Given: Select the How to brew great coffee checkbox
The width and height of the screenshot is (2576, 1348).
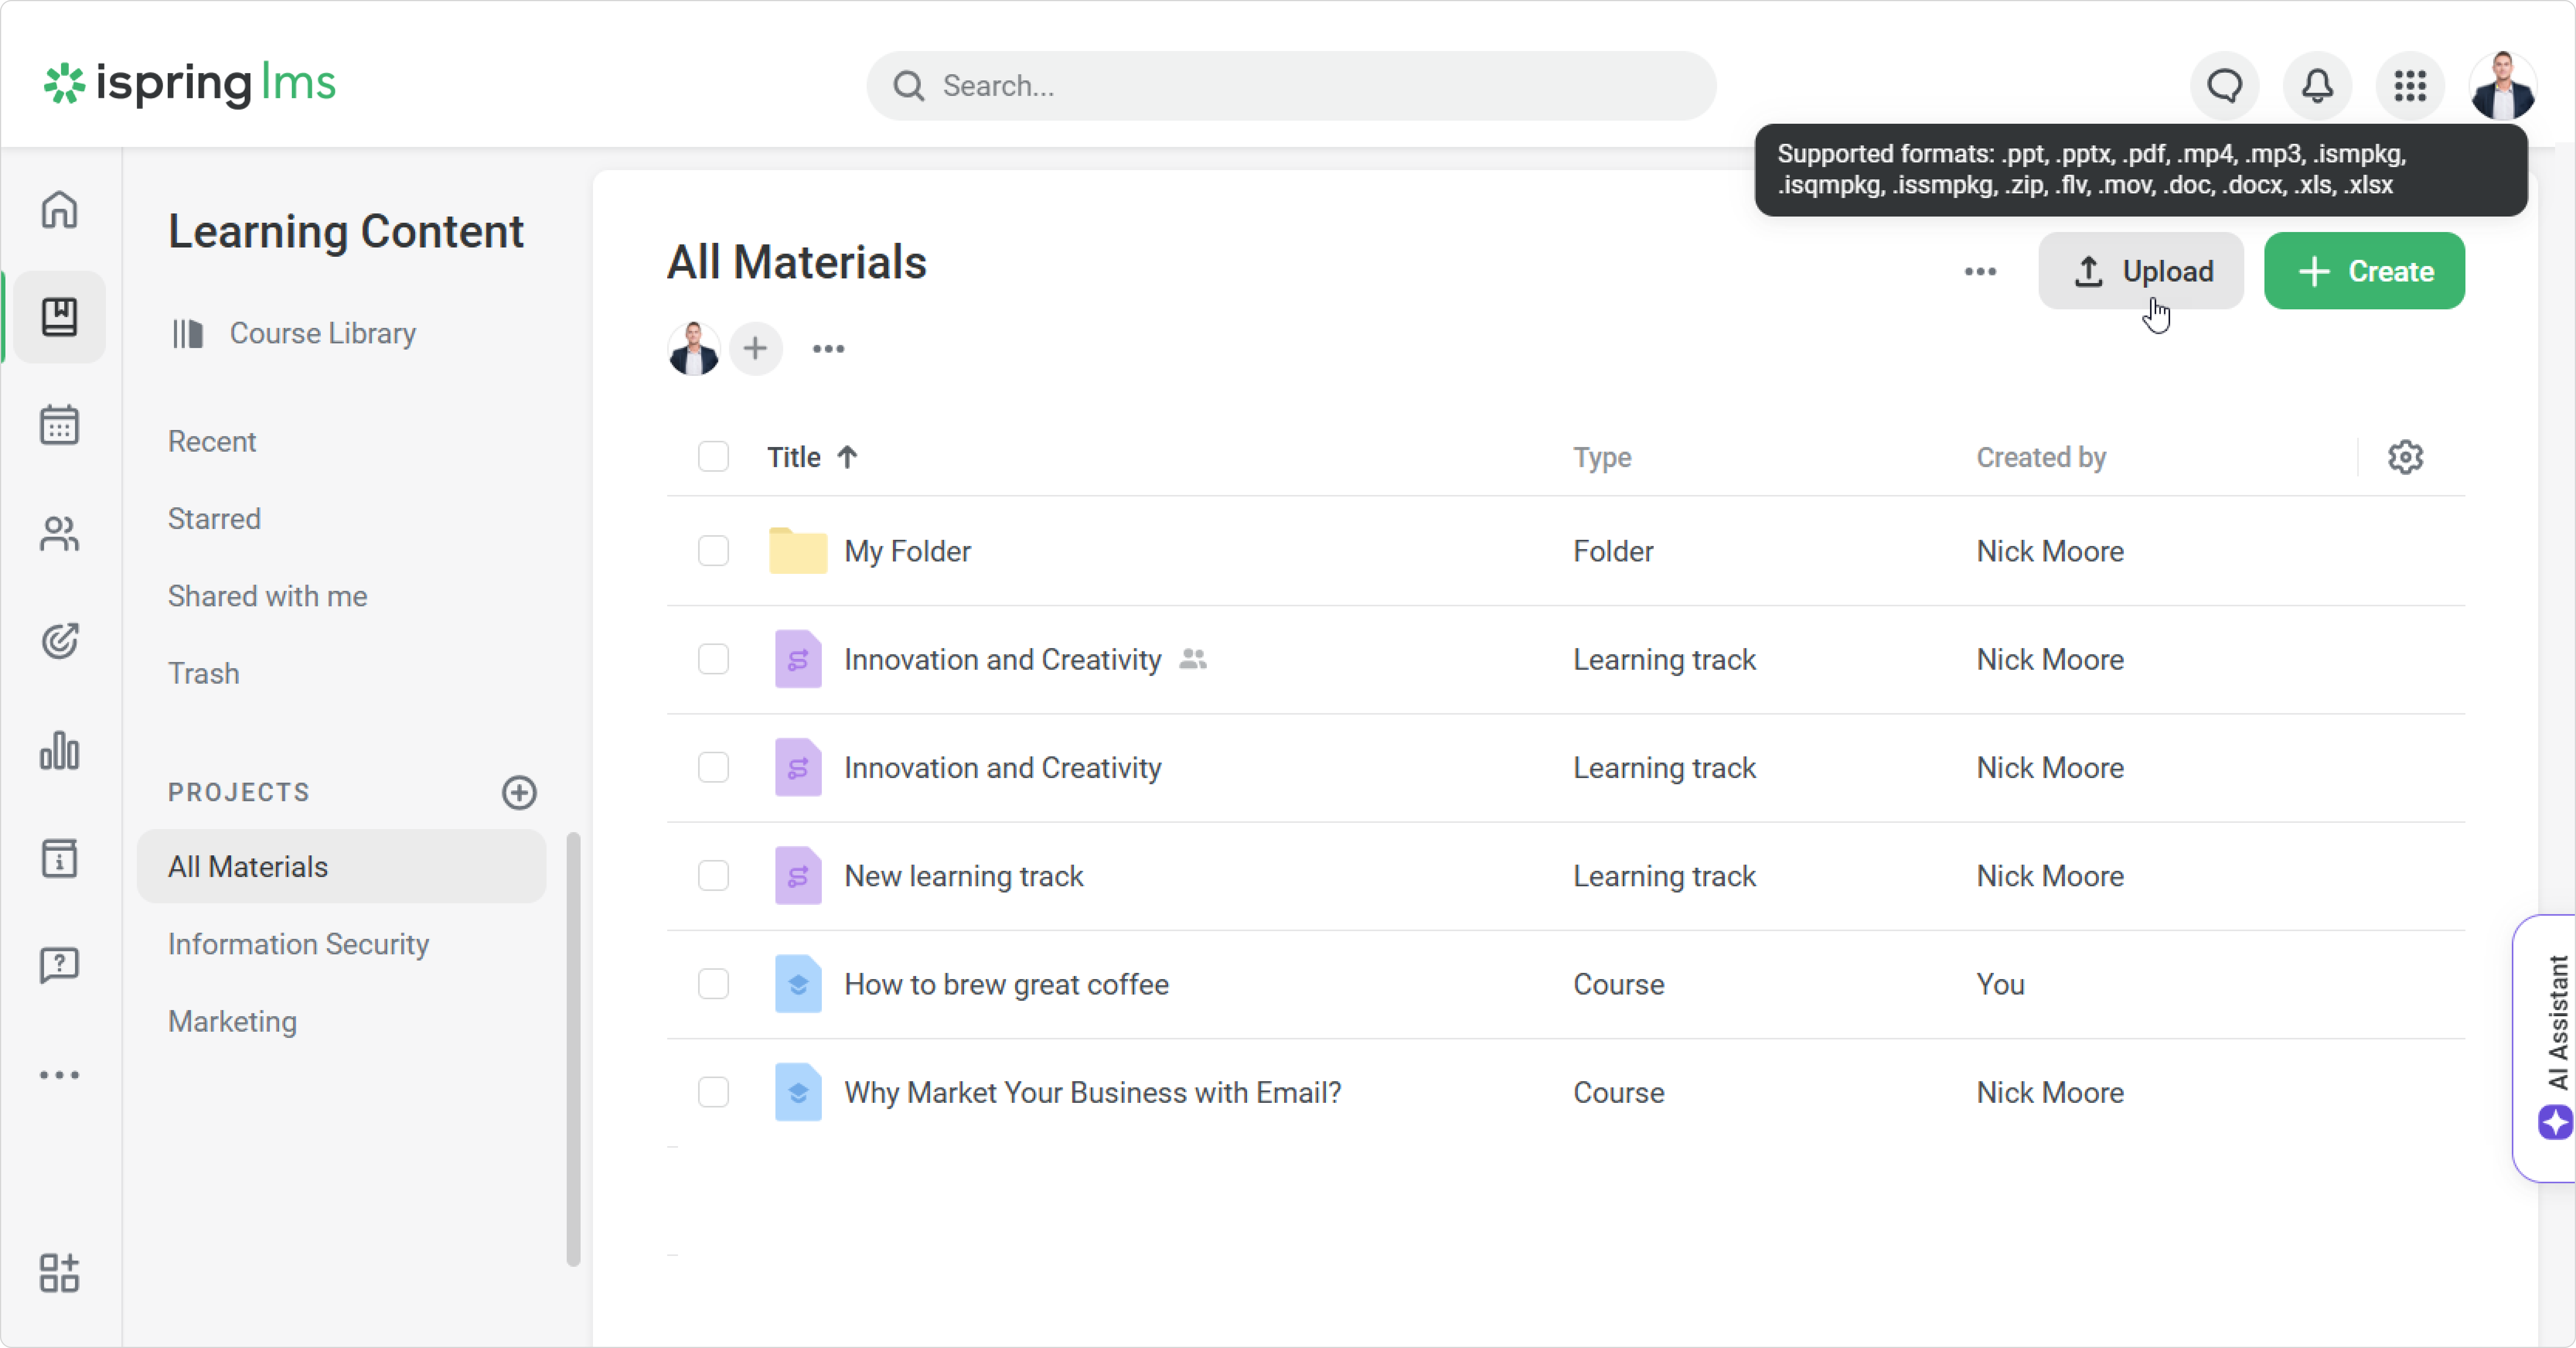Looking at the screenshot, I should tap(713, 984).
